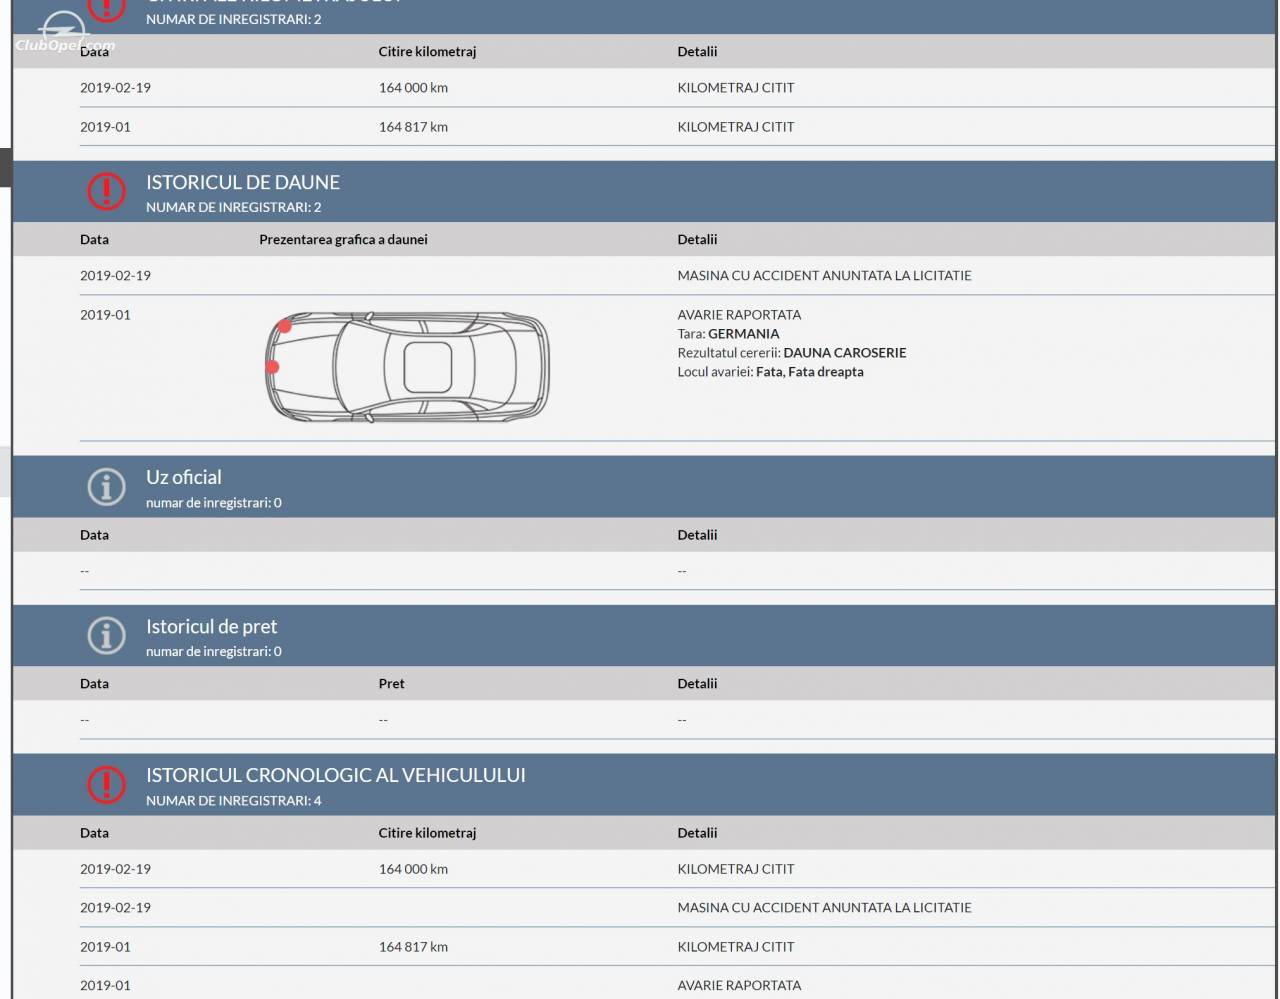The width and height of the screenshot is (1280, 999).
Task: Click the car damage diagram image
Action: tap(408, 366)
